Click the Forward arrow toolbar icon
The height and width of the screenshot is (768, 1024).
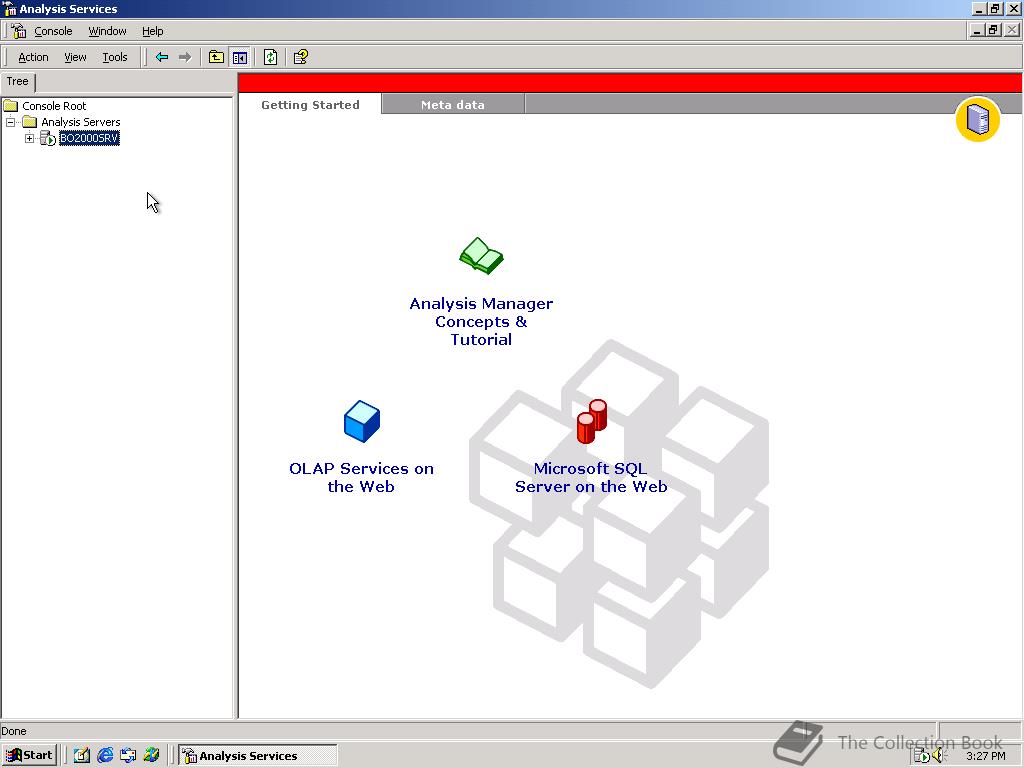click(185, 57)
